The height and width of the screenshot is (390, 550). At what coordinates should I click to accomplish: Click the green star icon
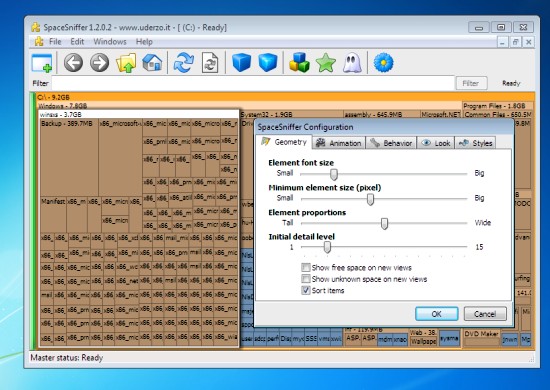[x=326, y=63]
